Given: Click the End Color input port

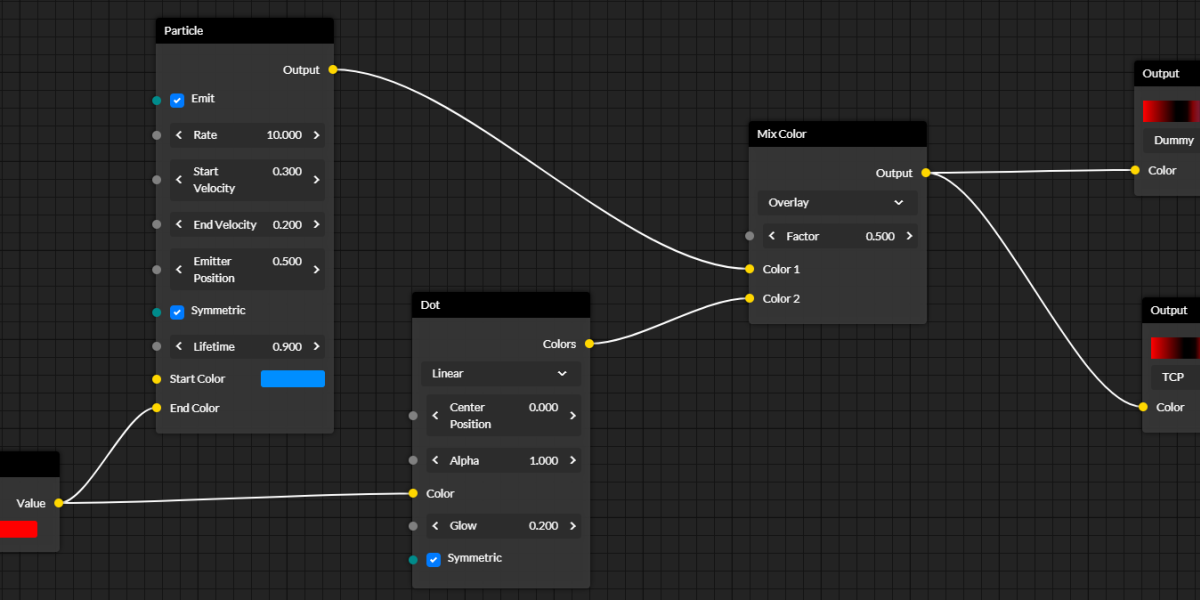Looking at the screenshot, I should [x=157, y=408].
